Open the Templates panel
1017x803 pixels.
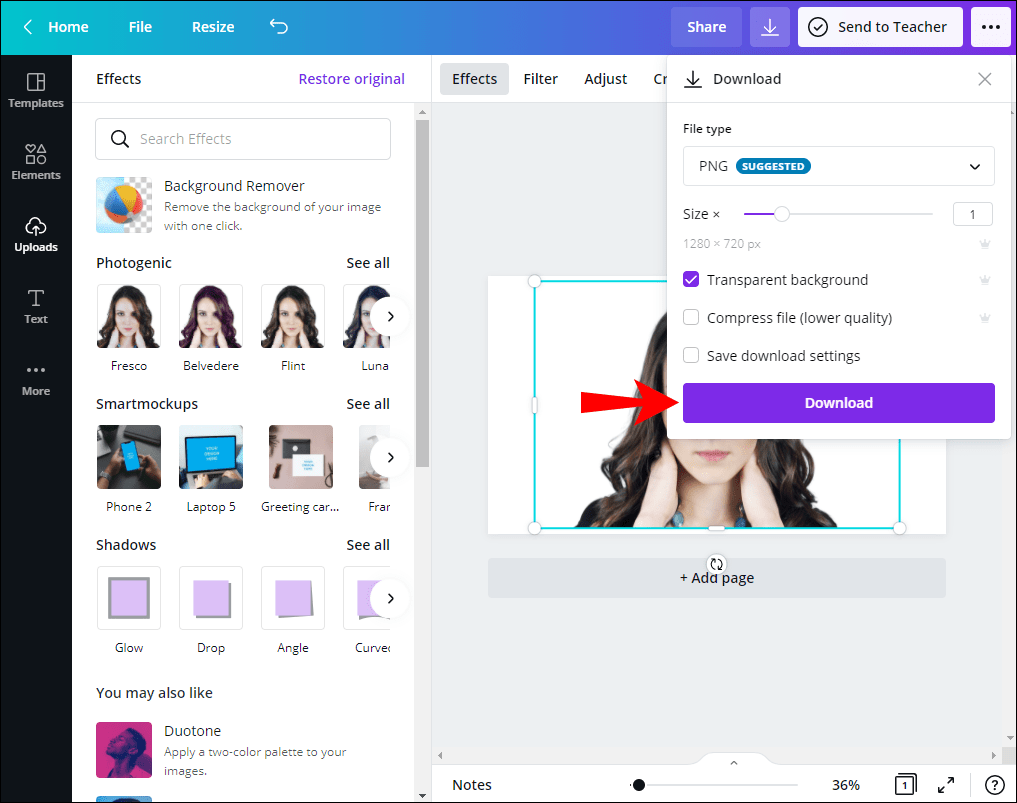[36, 90]
